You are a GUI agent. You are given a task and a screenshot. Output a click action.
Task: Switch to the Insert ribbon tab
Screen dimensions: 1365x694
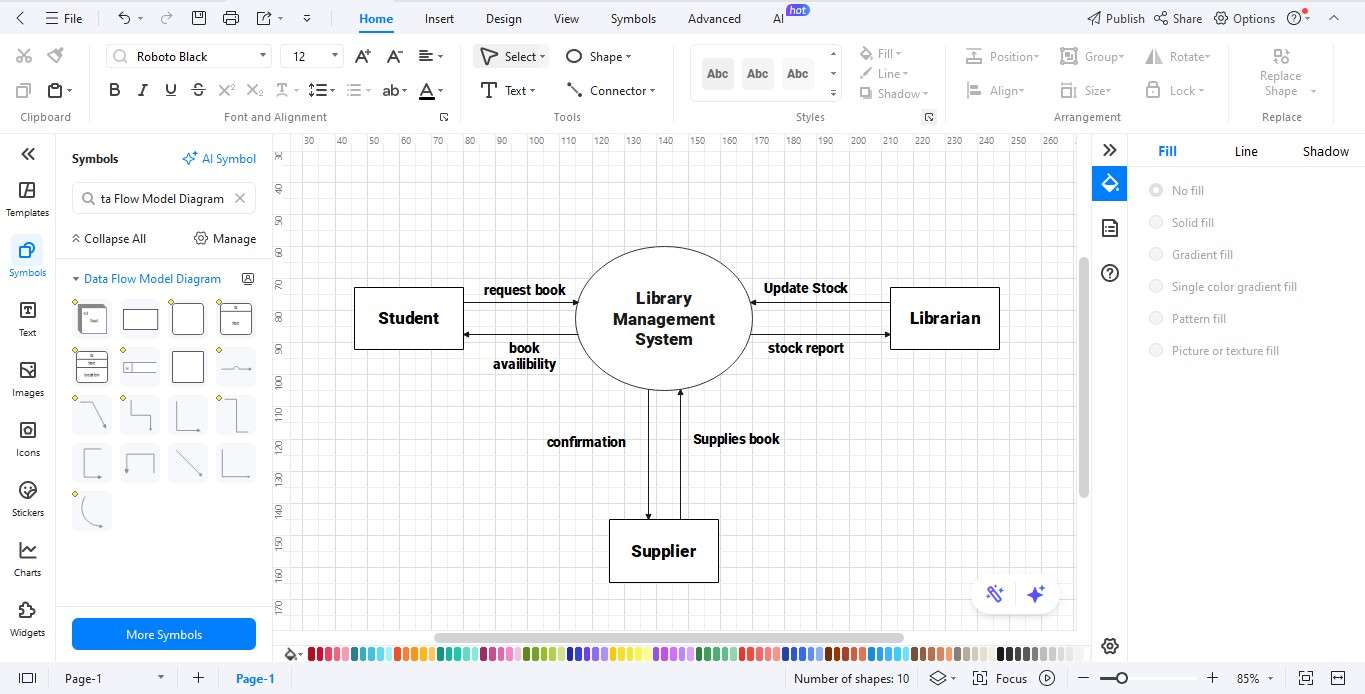[439, 18]
